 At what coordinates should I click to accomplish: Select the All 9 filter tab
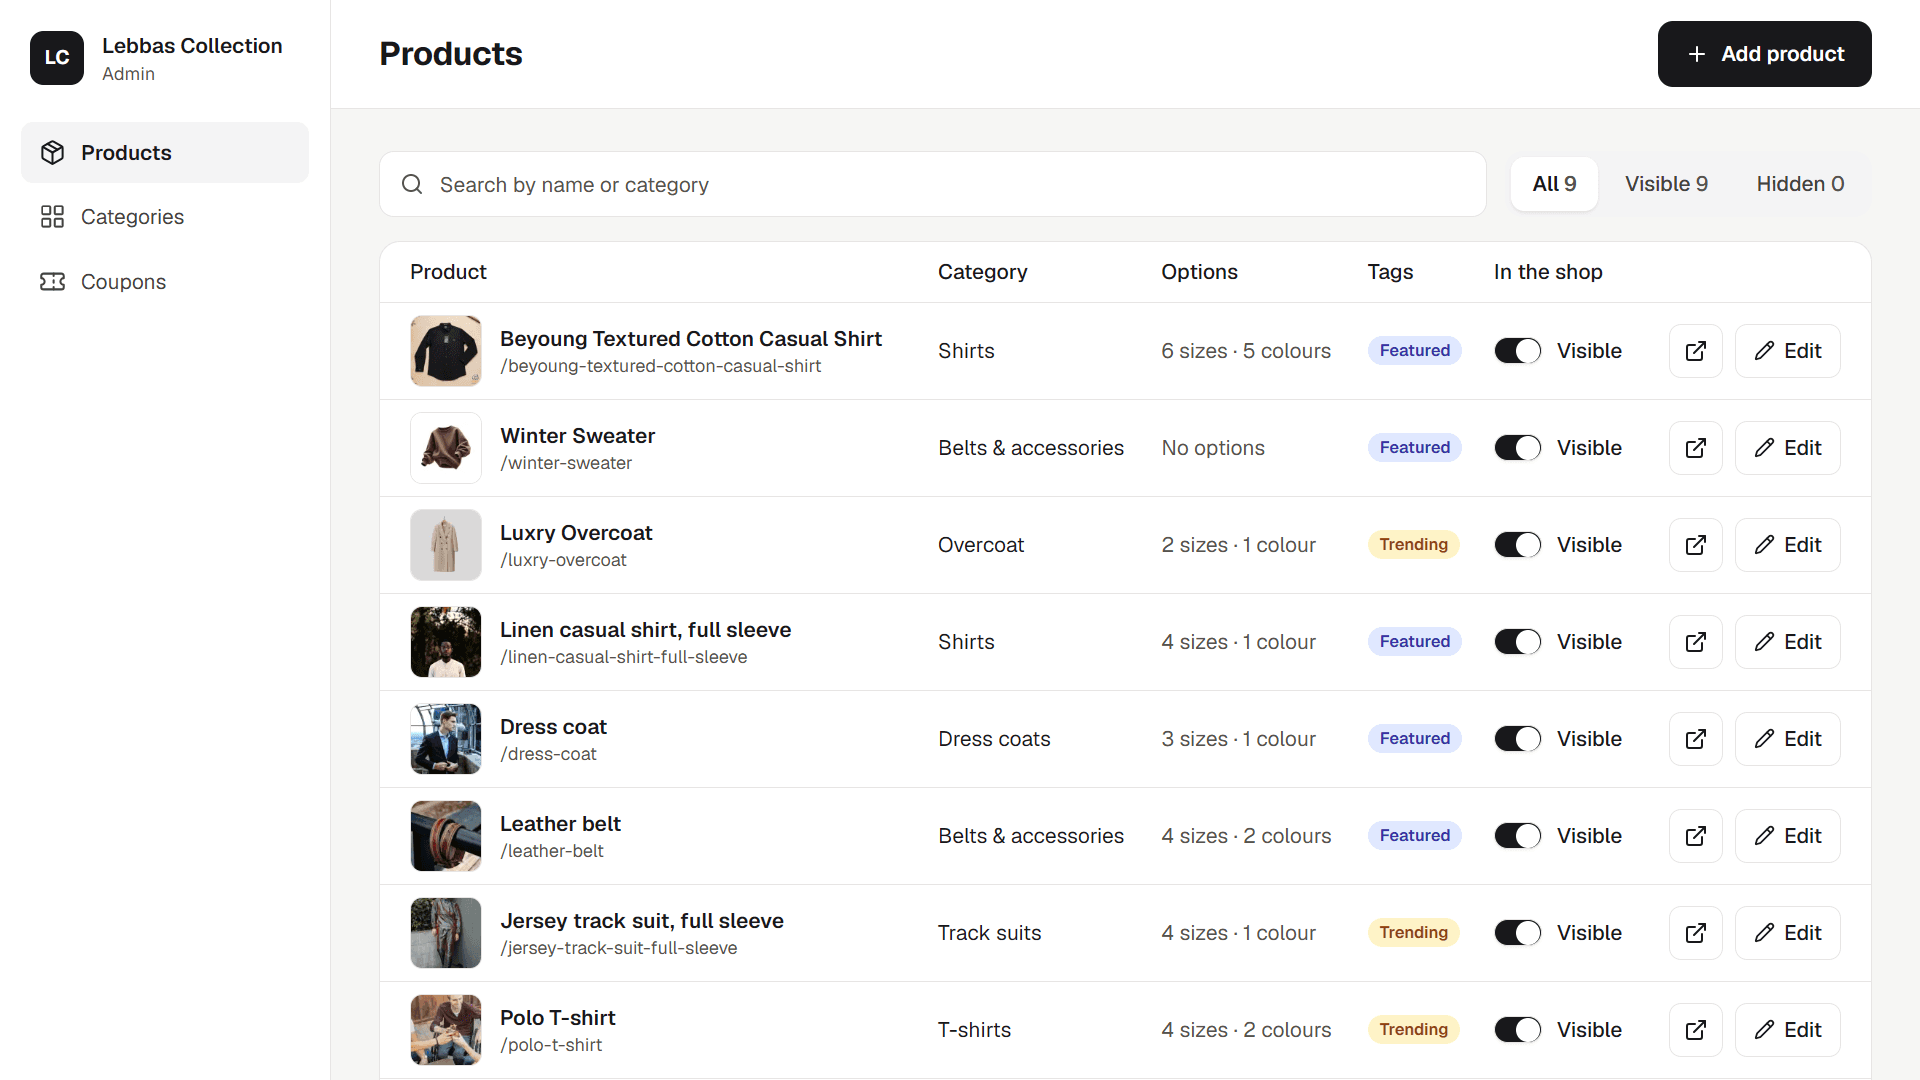coord(1554,184)
